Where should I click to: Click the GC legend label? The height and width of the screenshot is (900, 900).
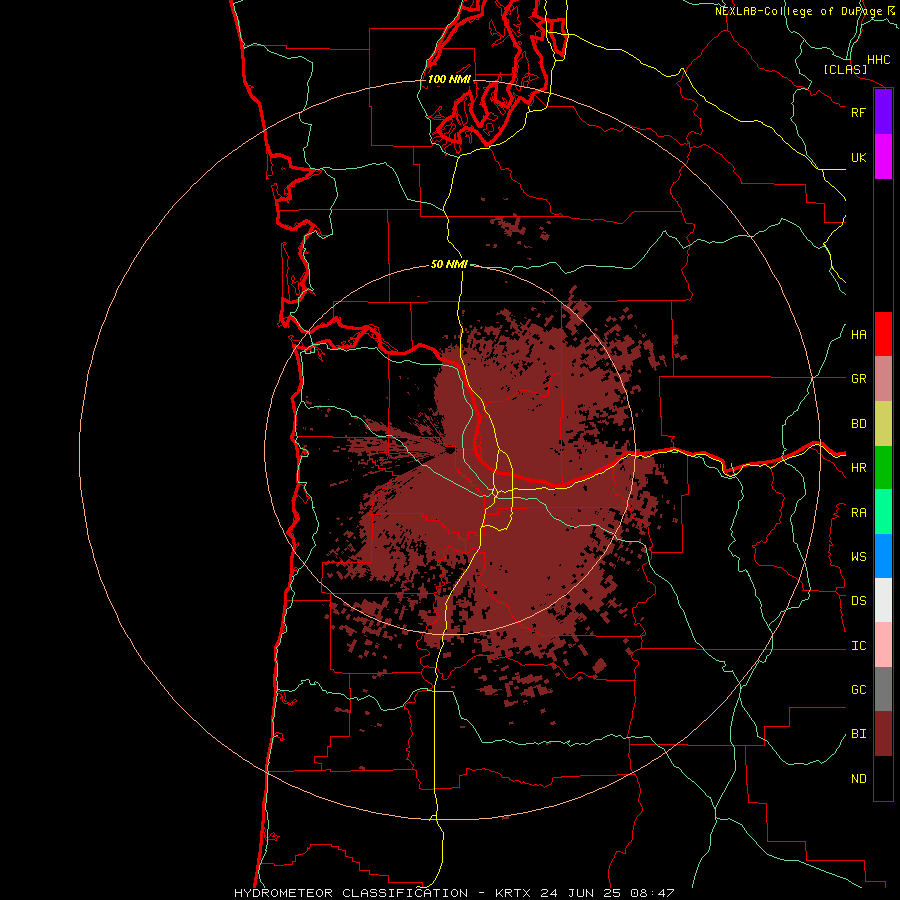[x=858, y=690]
